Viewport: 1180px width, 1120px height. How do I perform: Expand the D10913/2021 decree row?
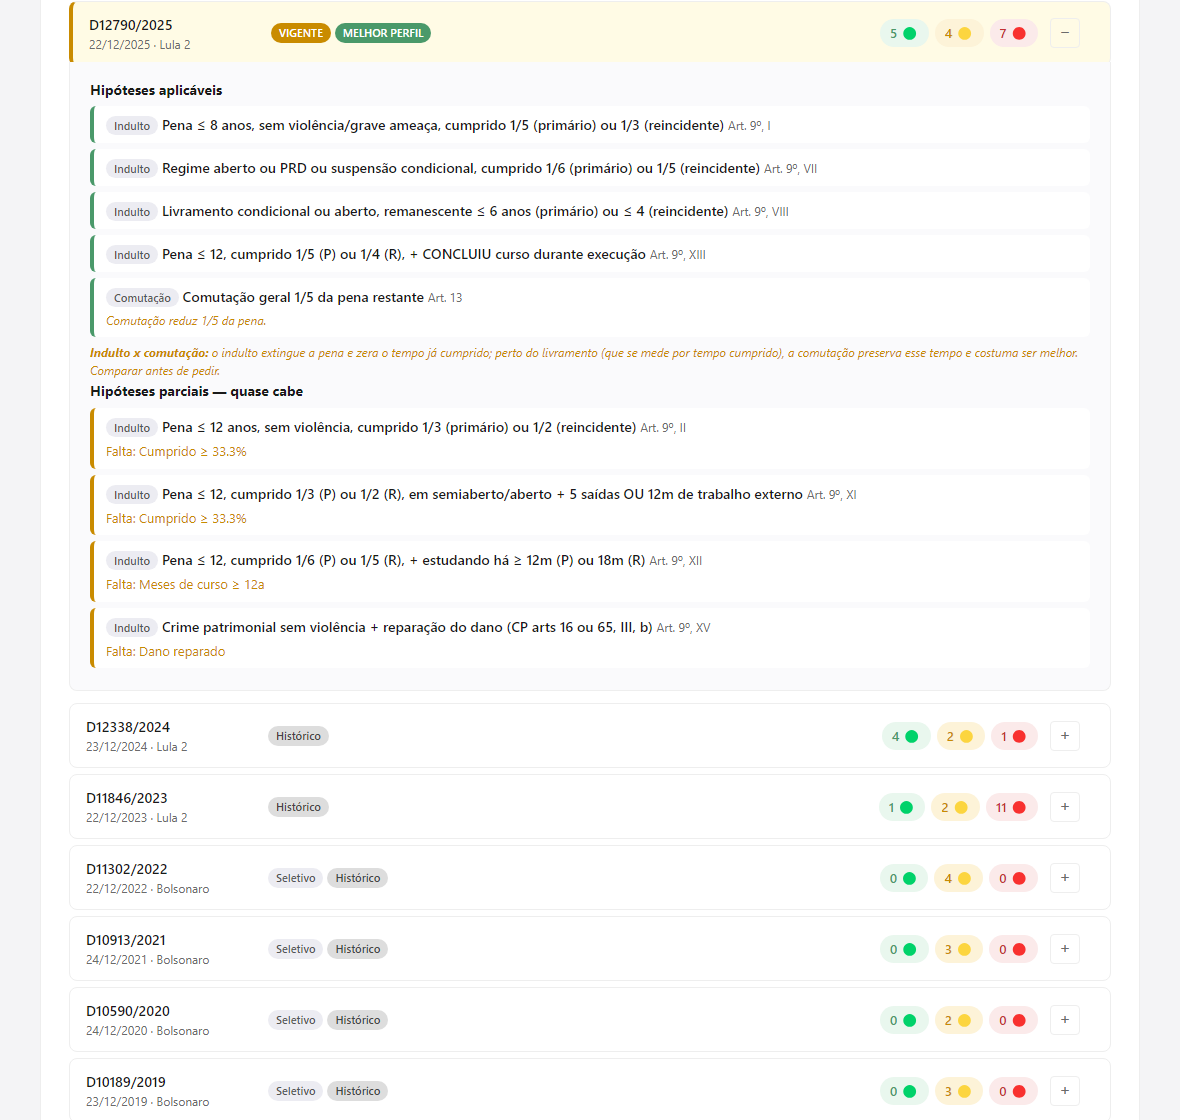(1064, 949)
